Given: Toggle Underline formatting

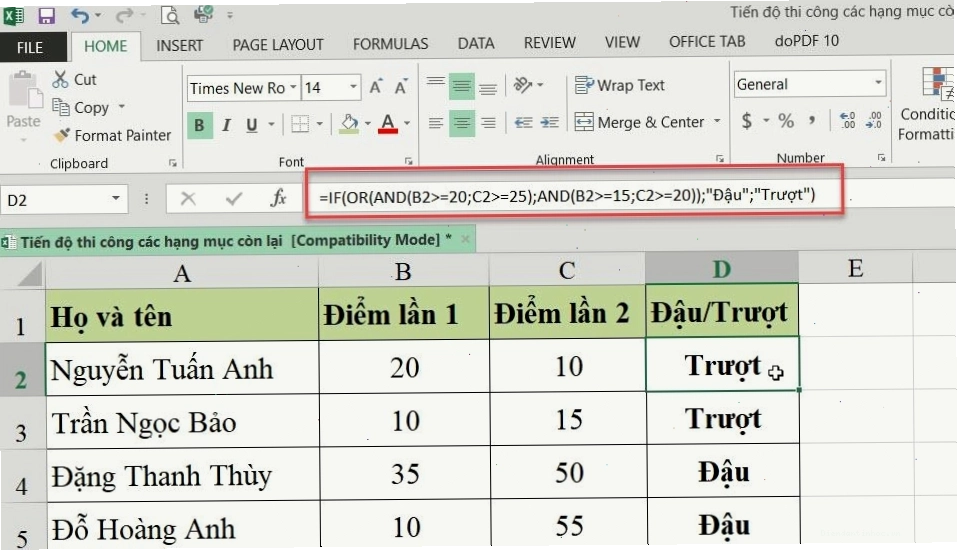Looking at the screenshot, I should click(x=251, y=125).
